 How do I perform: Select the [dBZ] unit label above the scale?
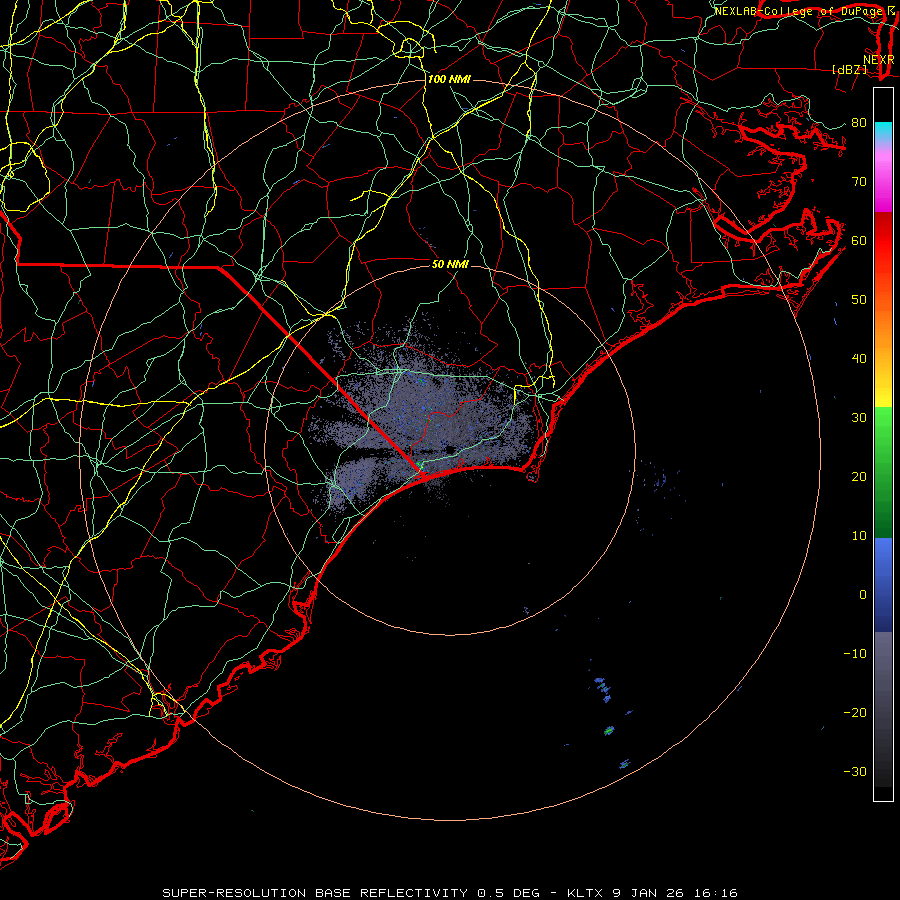coord(849,69)
